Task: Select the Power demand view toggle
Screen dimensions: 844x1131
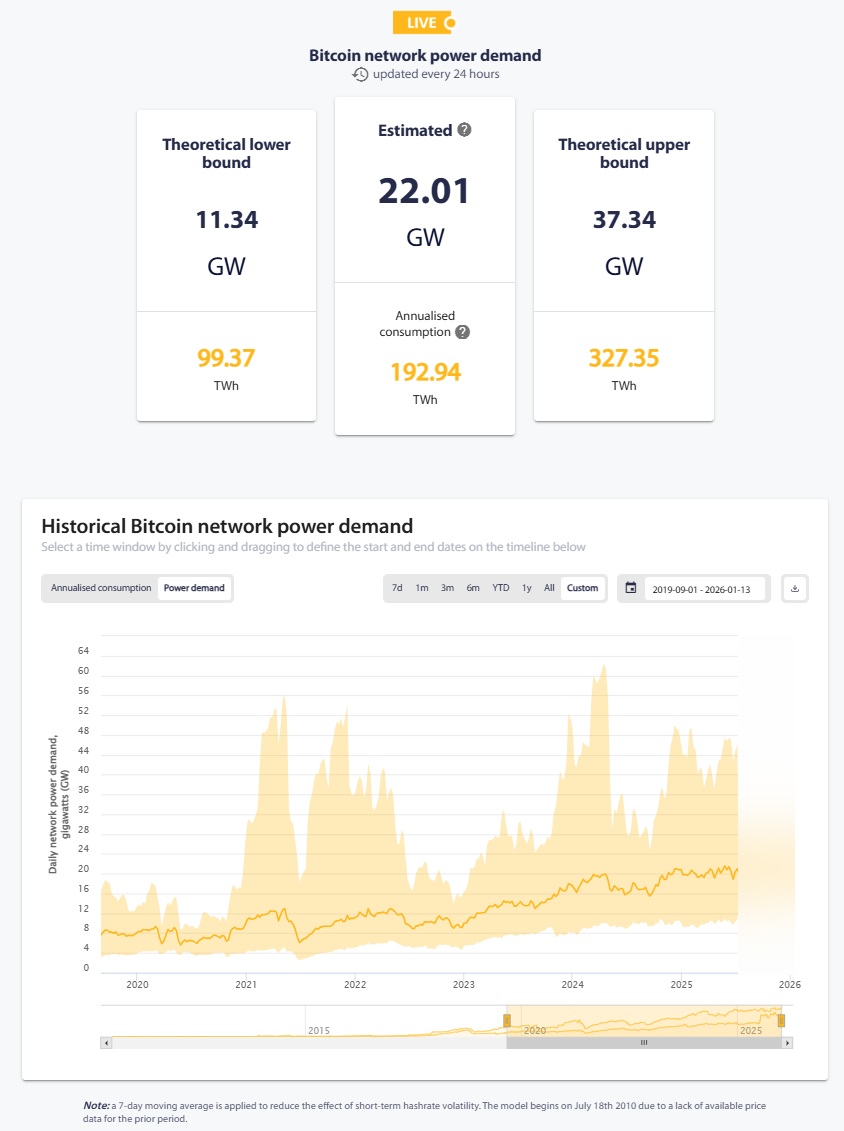Action: coord(195,588)
